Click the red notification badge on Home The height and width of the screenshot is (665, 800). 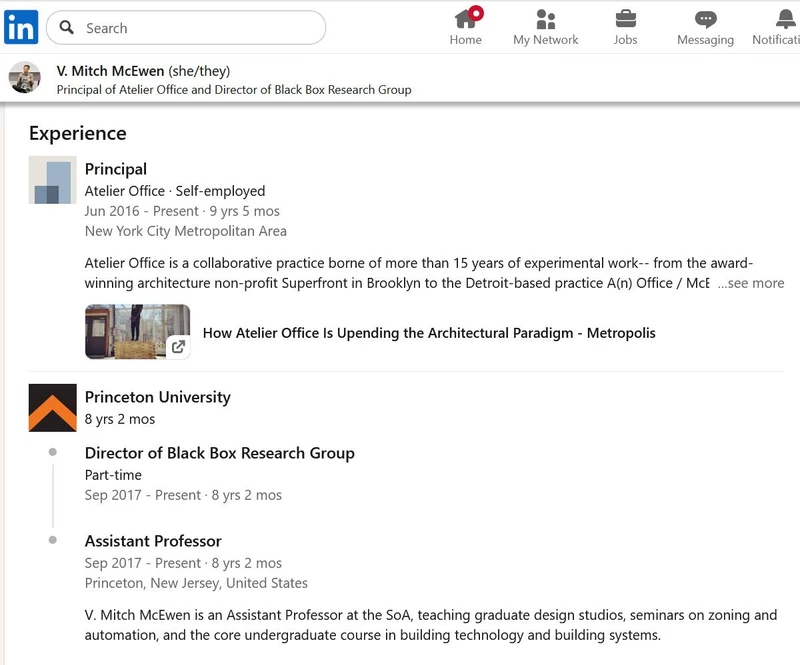476,13
